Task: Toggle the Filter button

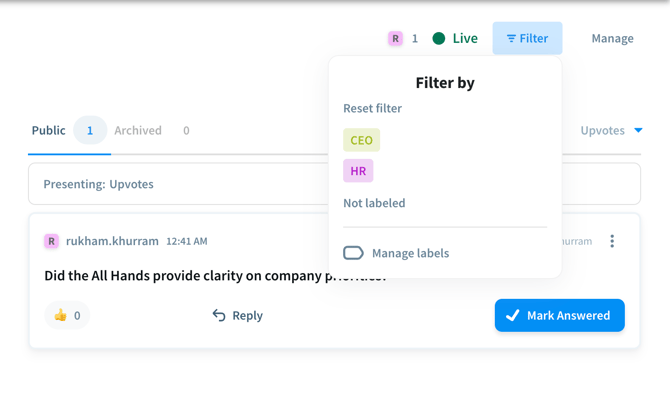Action: (527, 38)
